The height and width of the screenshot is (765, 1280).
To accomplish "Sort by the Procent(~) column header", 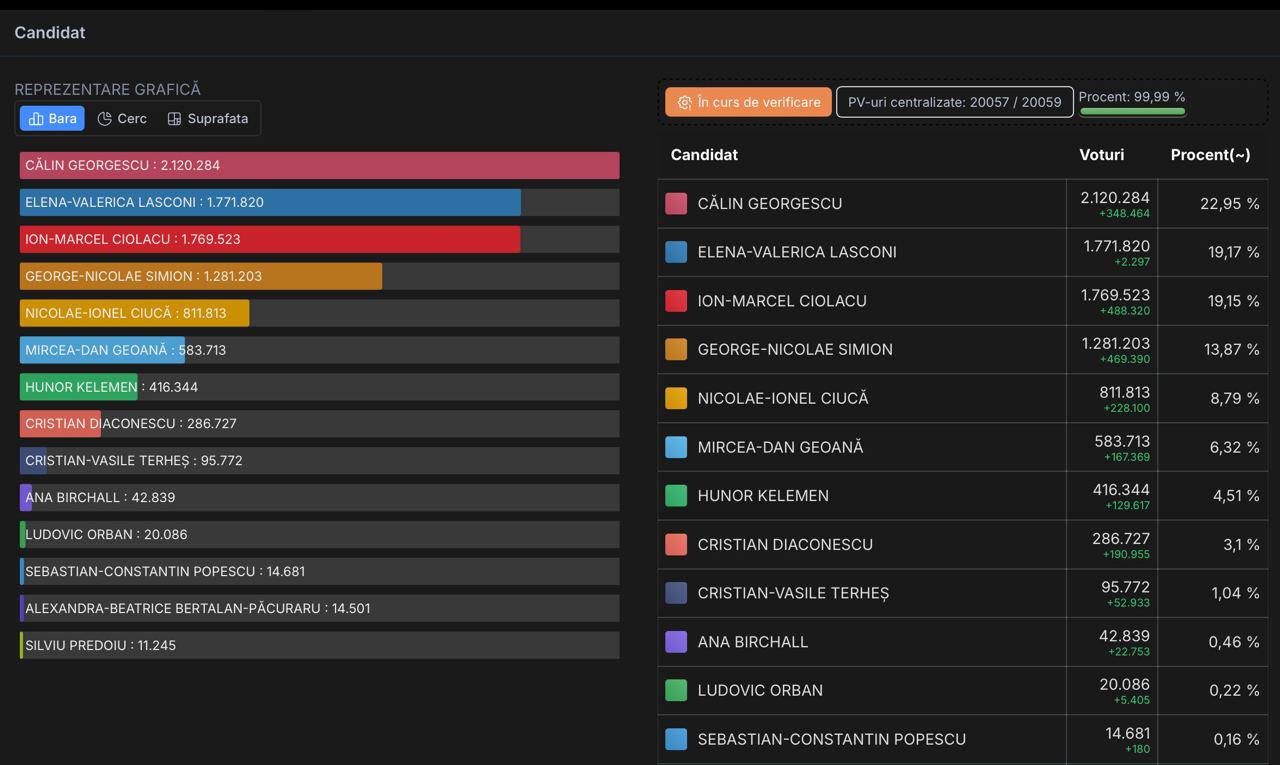I will tap(1210, 155).
